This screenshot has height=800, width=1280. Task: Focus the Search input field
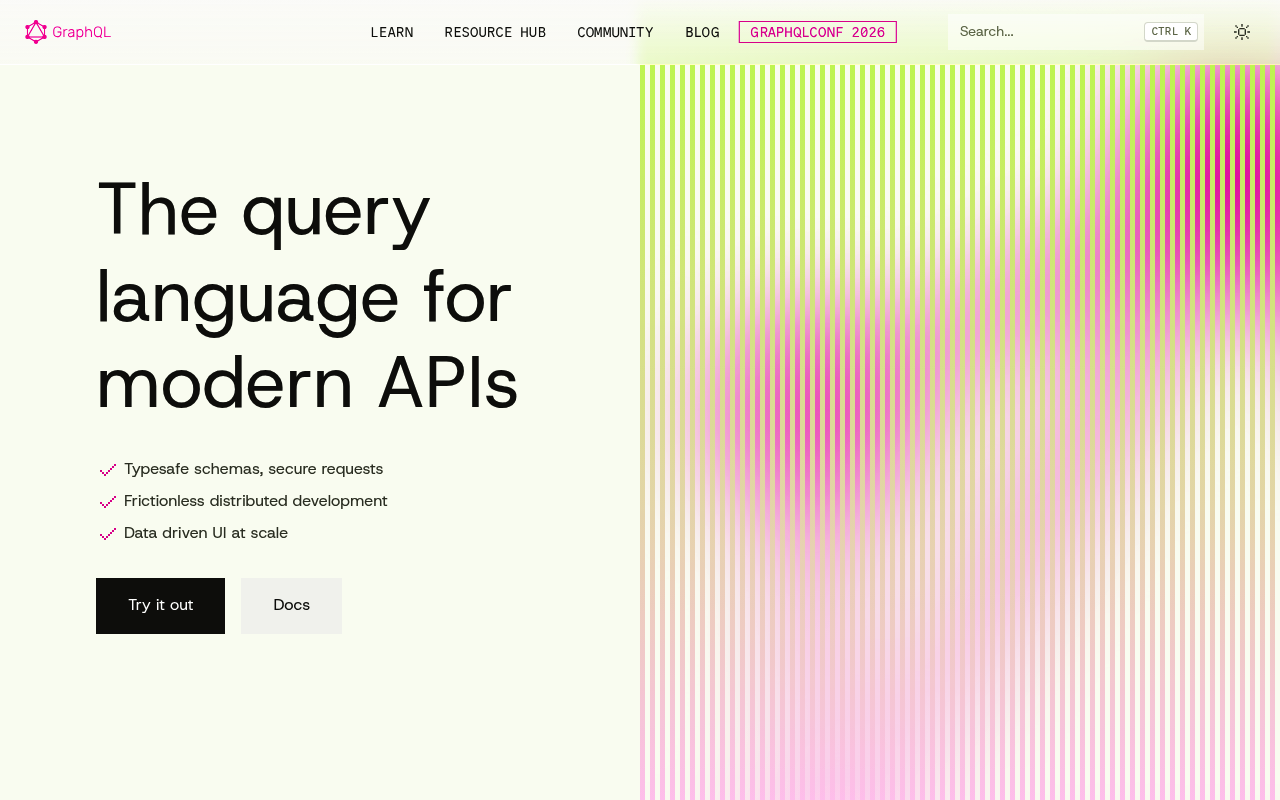[1076, 32]
